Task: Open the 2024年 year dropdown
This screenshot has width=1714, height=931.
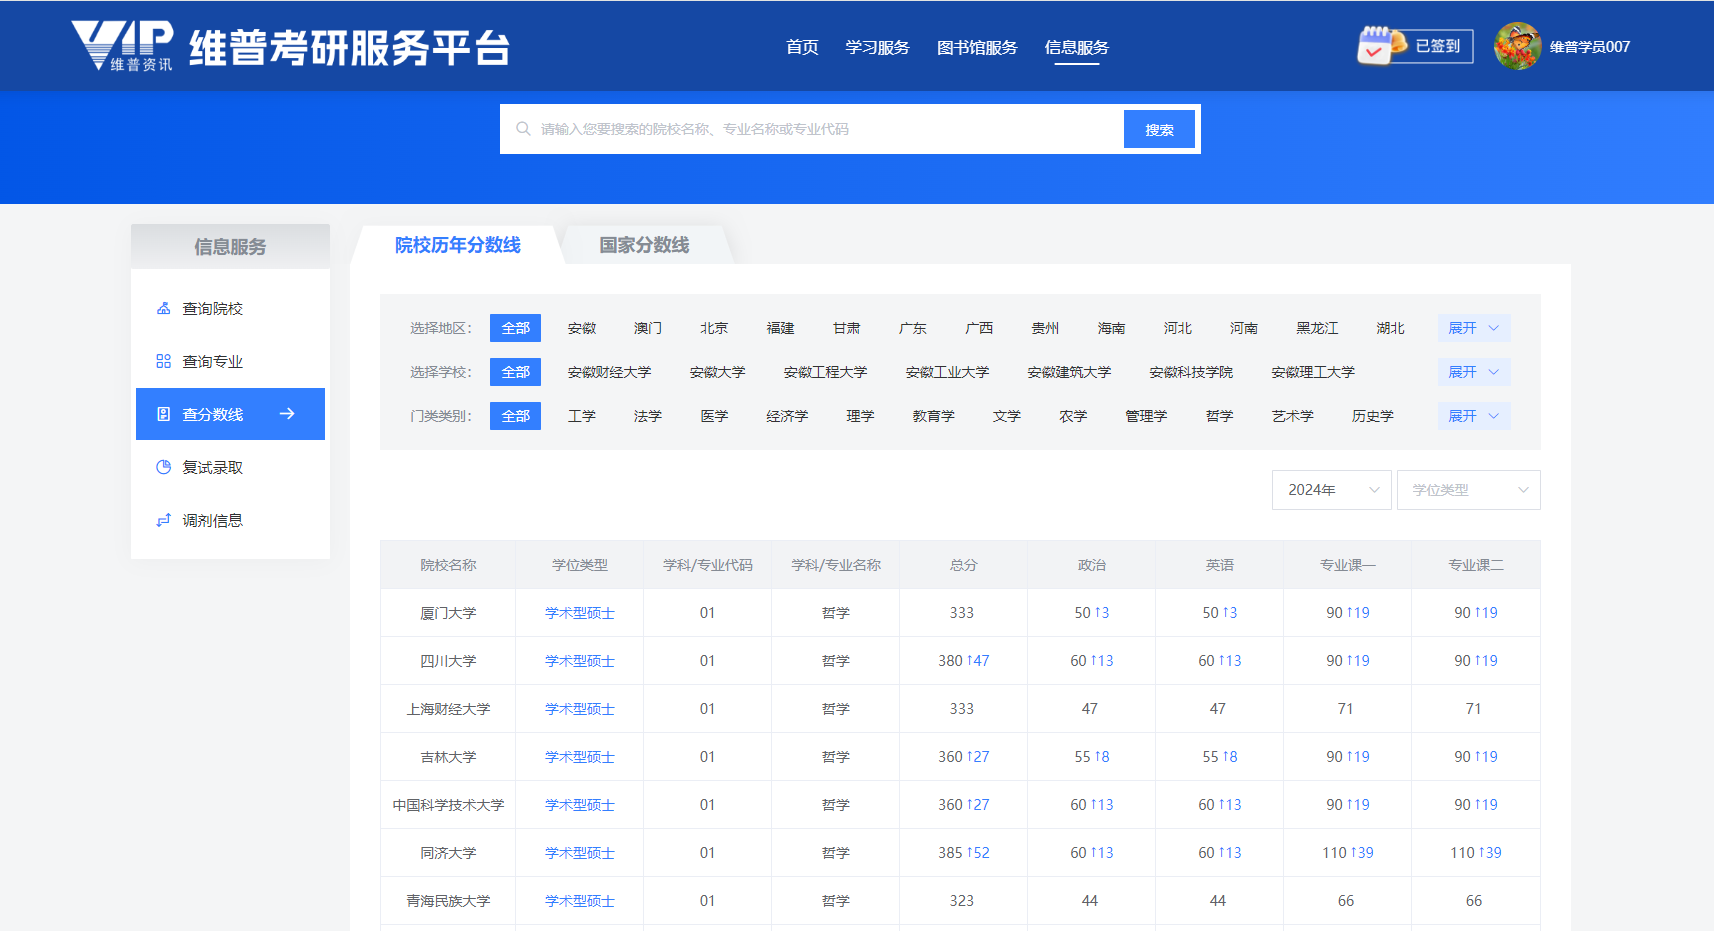Action: pyautogui.click(x=1331, y=490)
